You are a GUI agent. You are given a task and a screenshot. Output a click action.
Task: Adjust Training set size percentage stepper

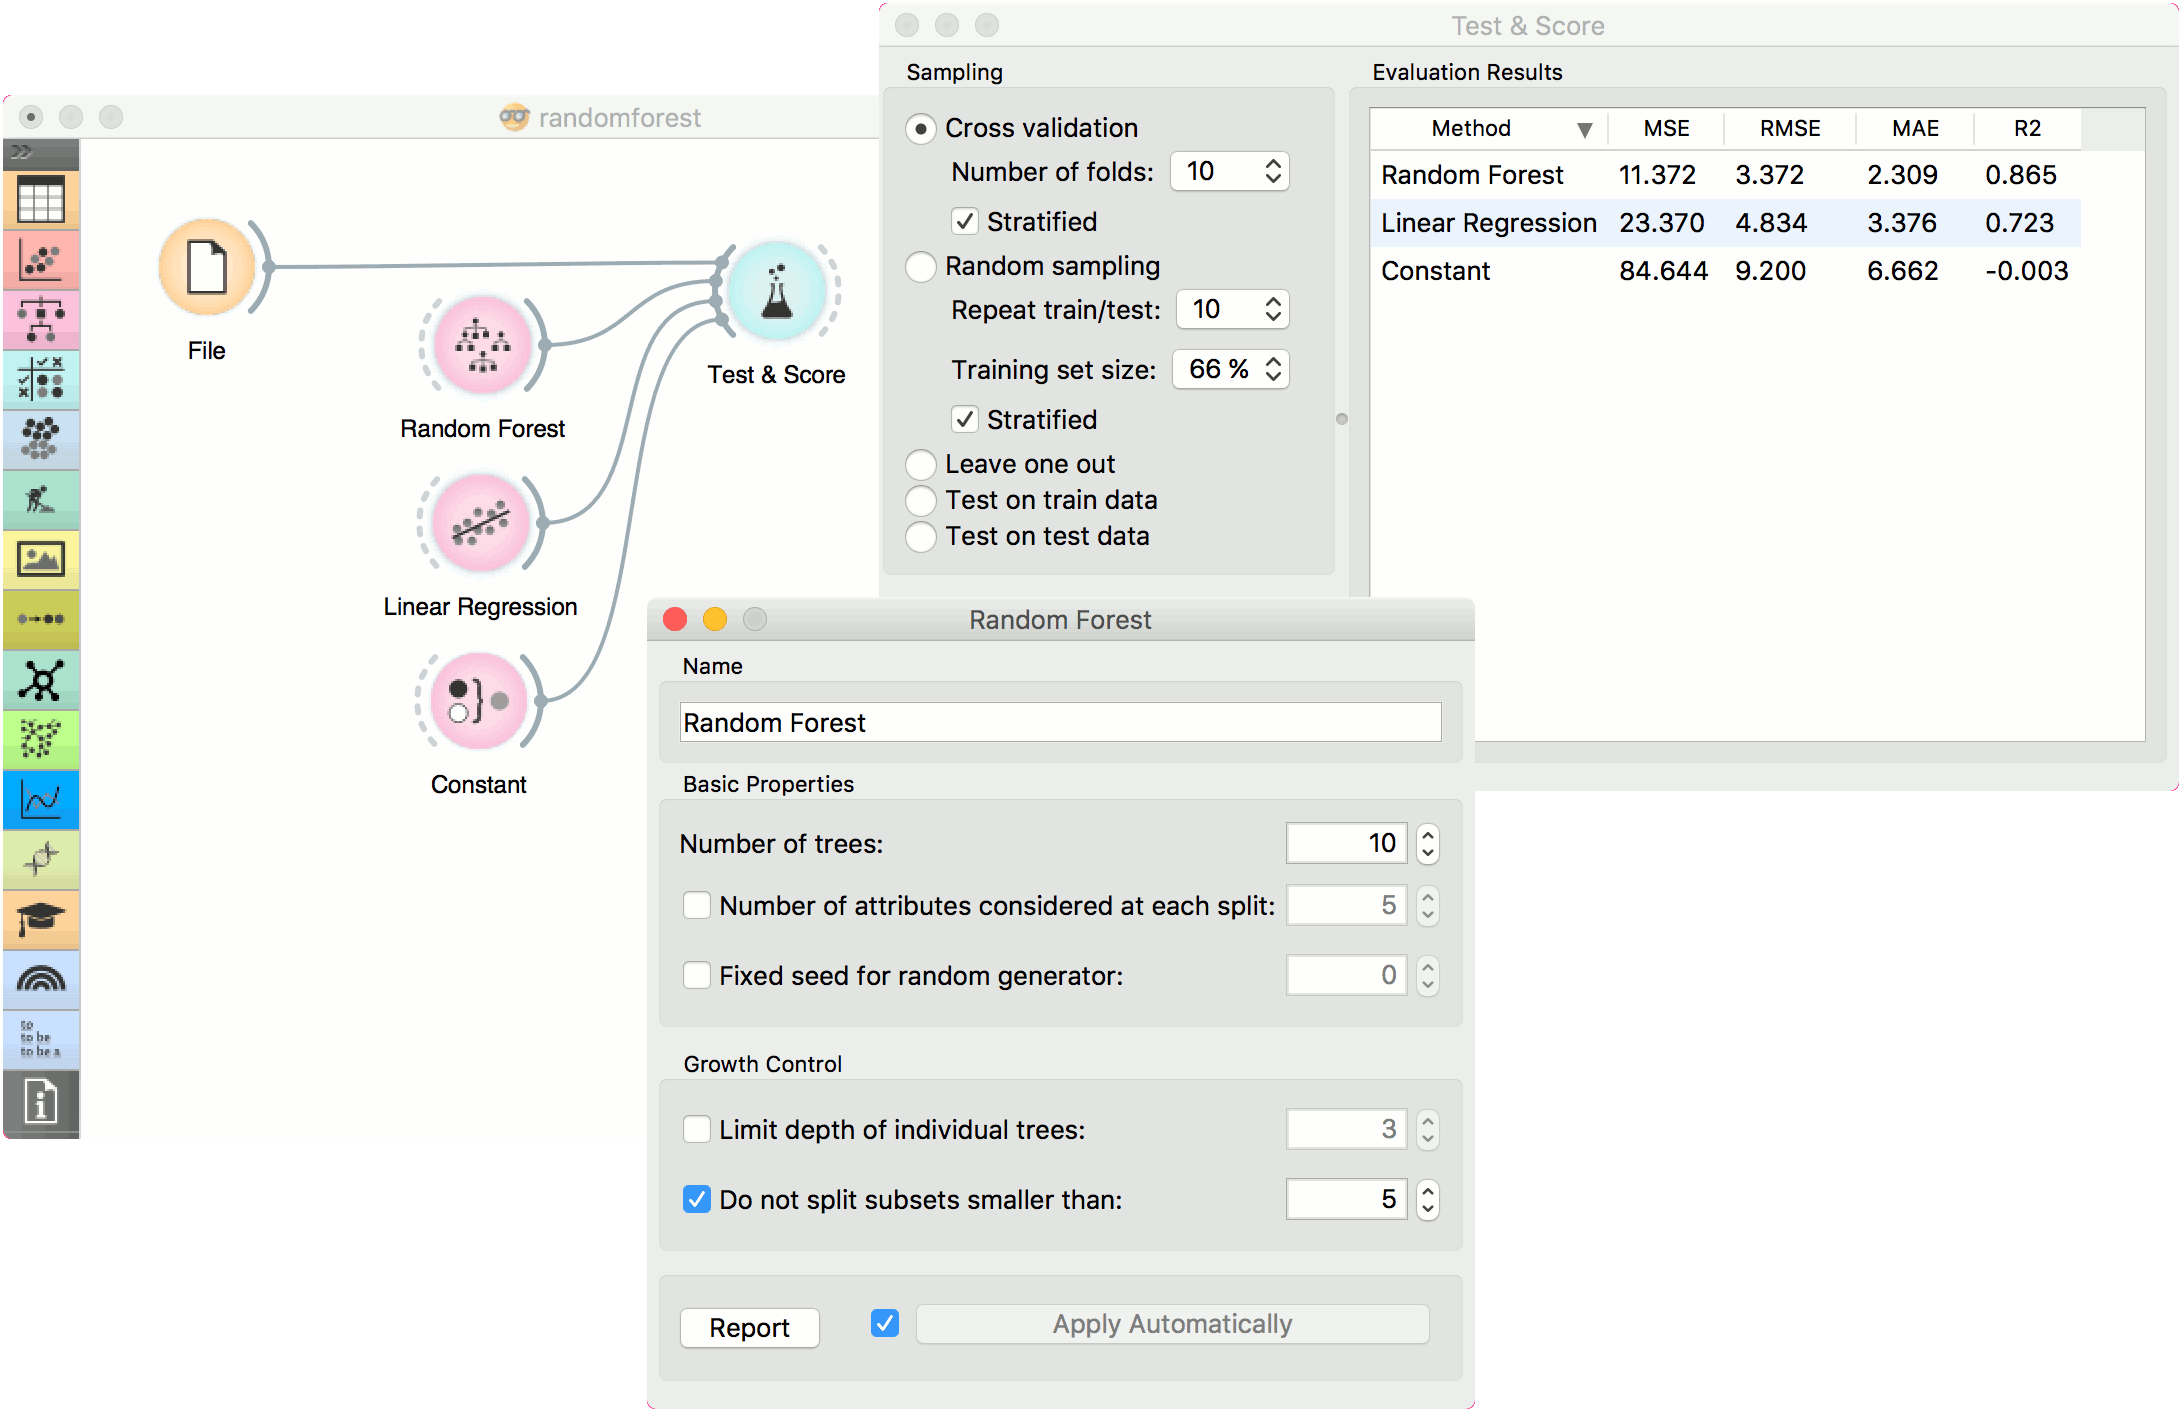tap(1273, 369)
